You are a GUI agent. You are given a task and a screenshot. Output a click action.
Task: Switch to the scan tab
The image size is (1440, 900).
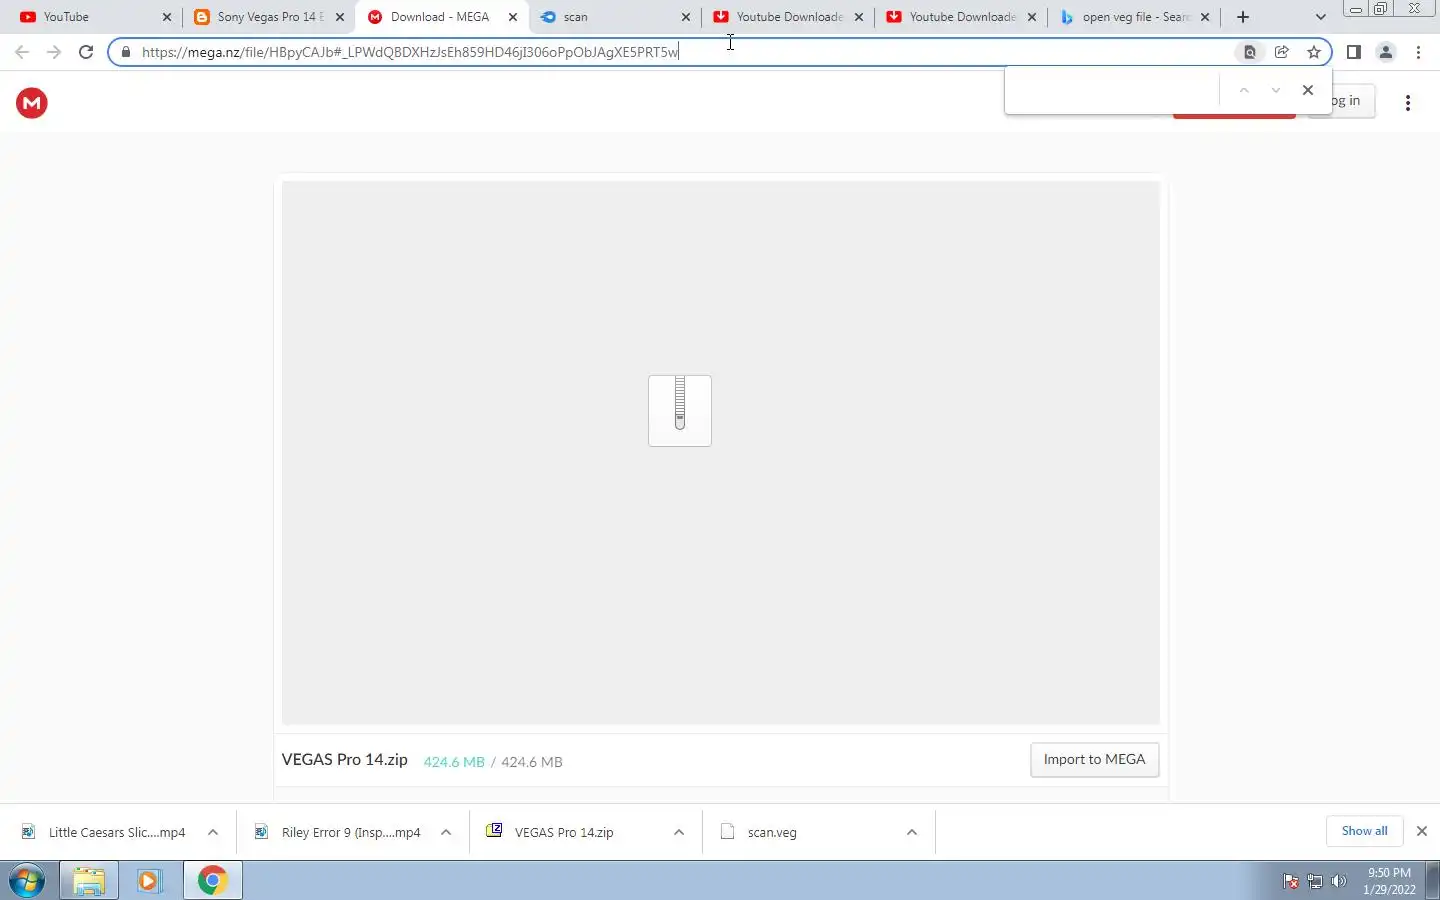tap(614, 17)
